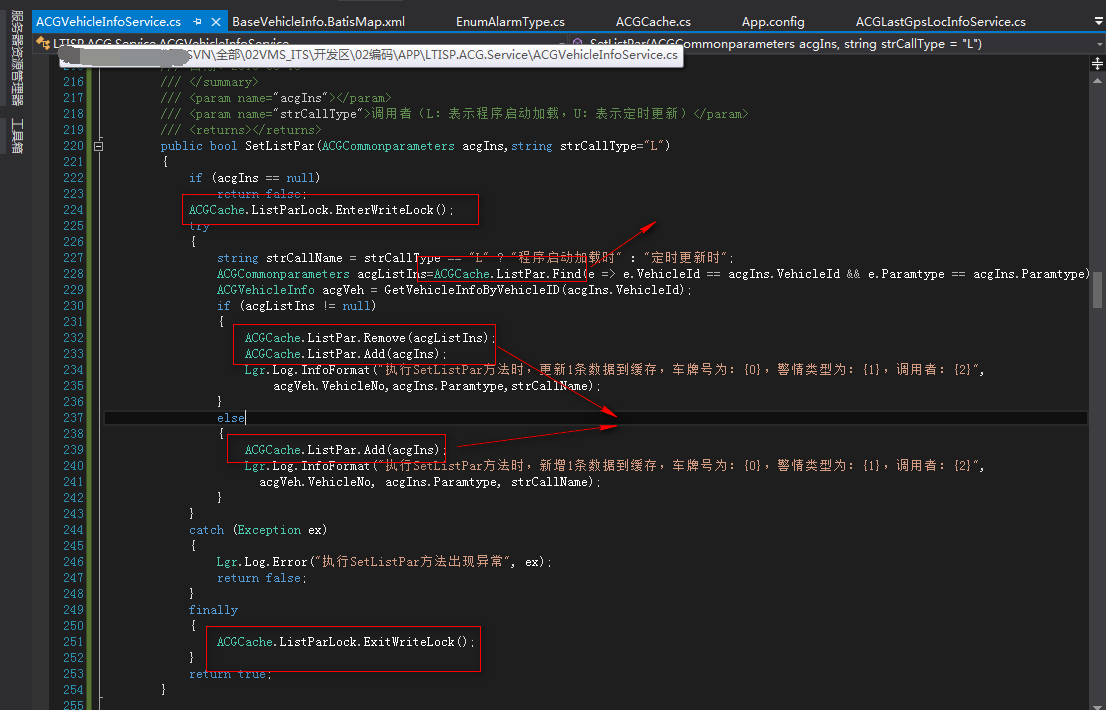Click ACGCache.ListPar.Remove(acgListIns) on line 232

tap(370, 338)
